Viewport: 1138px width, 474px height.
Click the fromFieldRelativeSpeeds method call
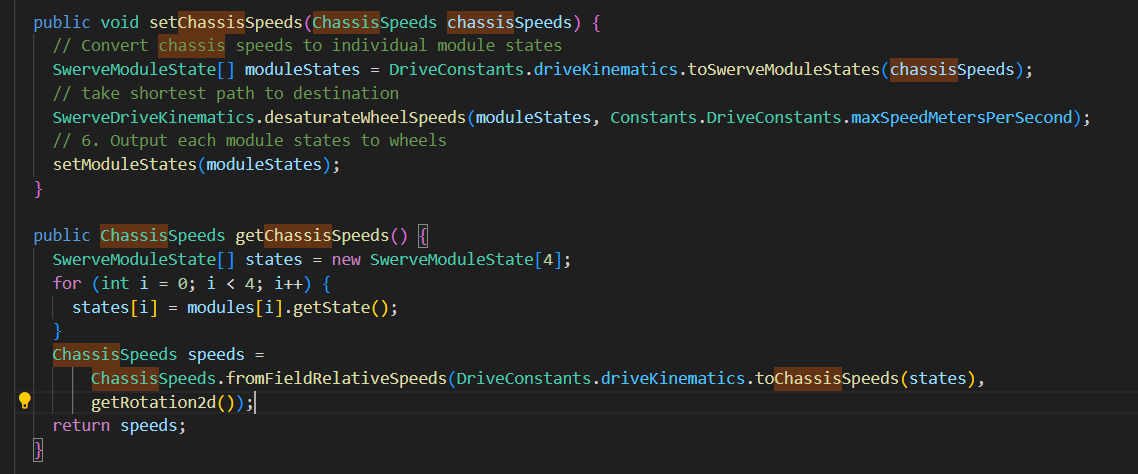tap(336, 379)
